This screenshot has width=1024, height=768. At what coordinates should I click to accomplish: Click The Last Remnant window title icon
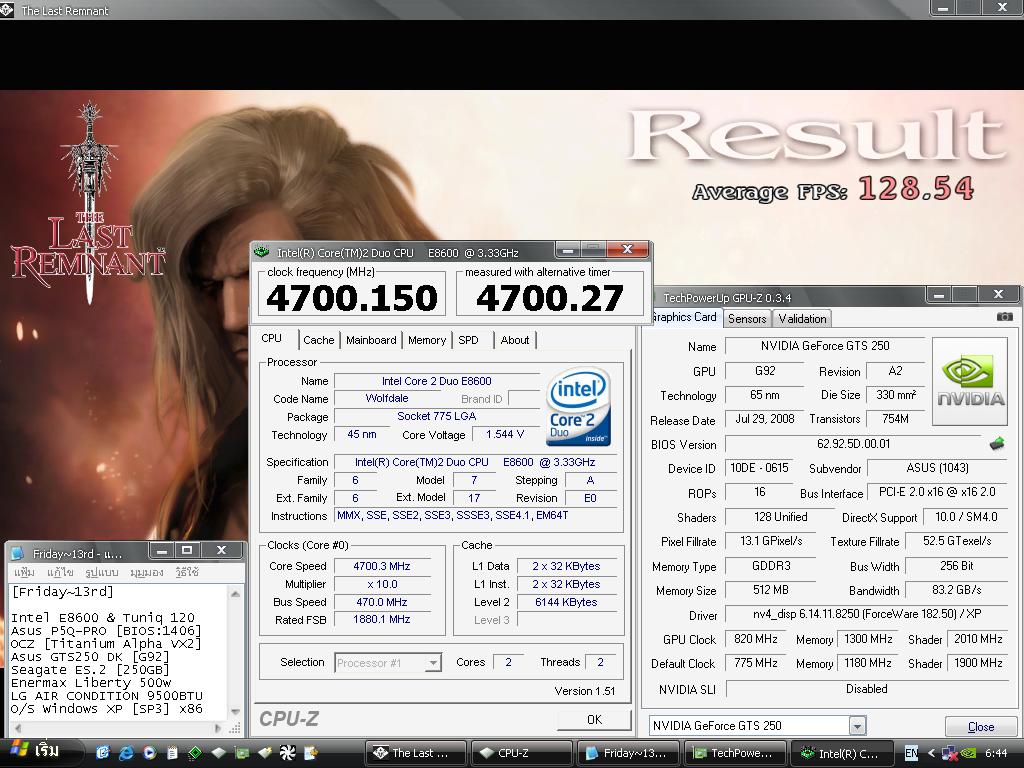(7, 10)
